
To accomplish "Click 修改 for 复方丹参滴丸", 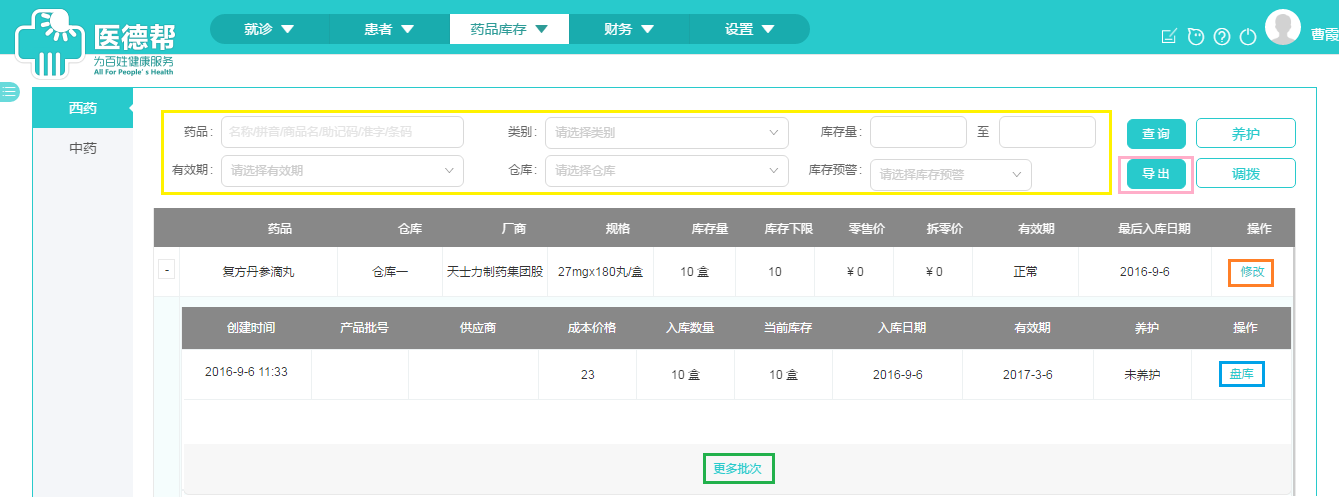I will point(1252,272).
